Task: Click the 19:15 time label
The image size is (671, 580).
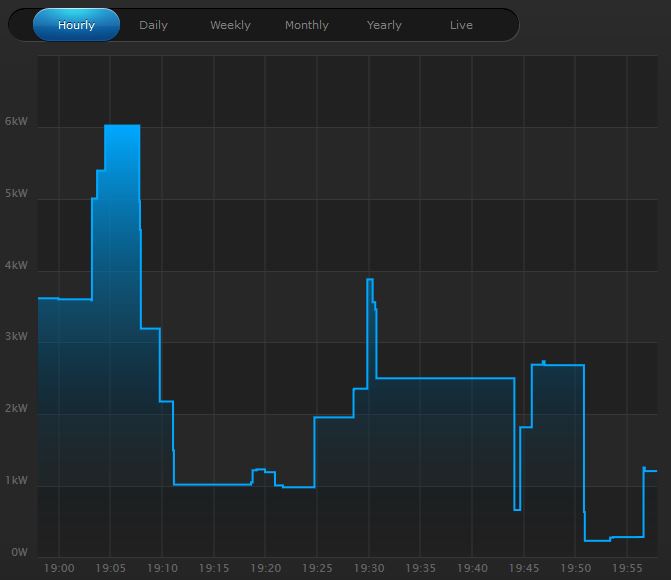Action: (214, 568)
